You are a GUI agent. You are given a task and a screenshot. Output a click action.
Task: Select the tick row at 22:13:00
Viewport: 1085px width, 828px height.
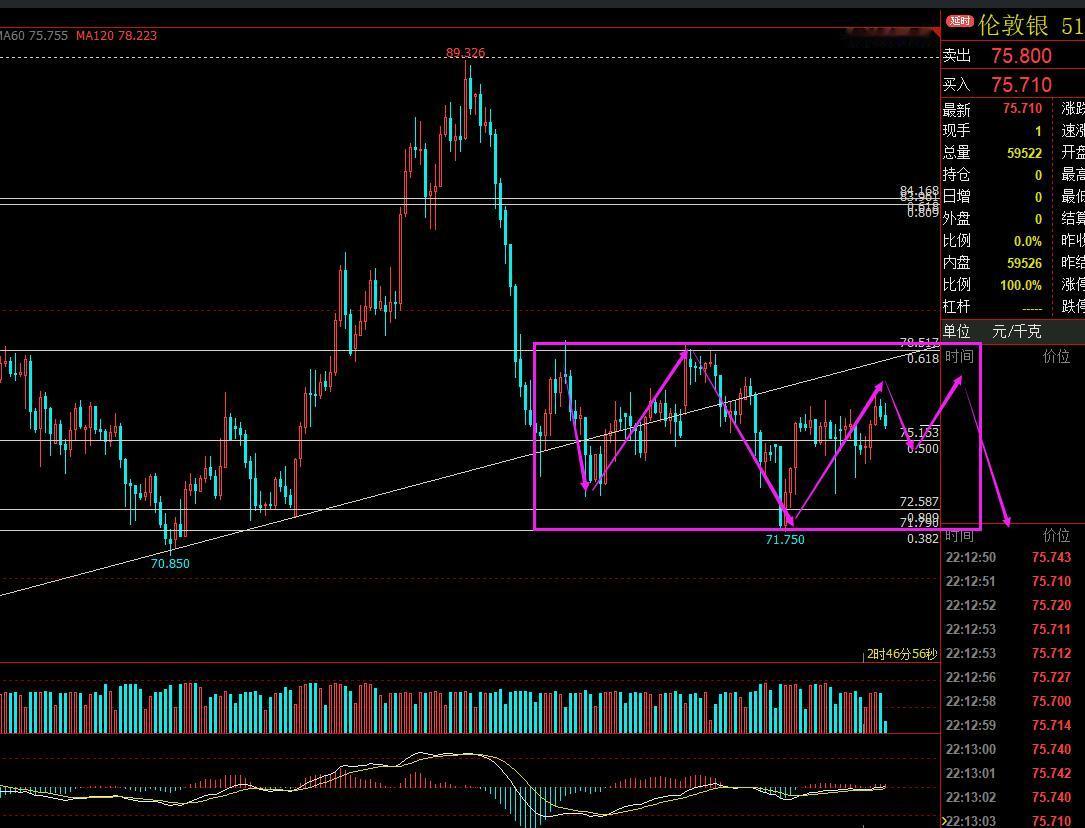pyautogui.click(x=1012, y=749)
